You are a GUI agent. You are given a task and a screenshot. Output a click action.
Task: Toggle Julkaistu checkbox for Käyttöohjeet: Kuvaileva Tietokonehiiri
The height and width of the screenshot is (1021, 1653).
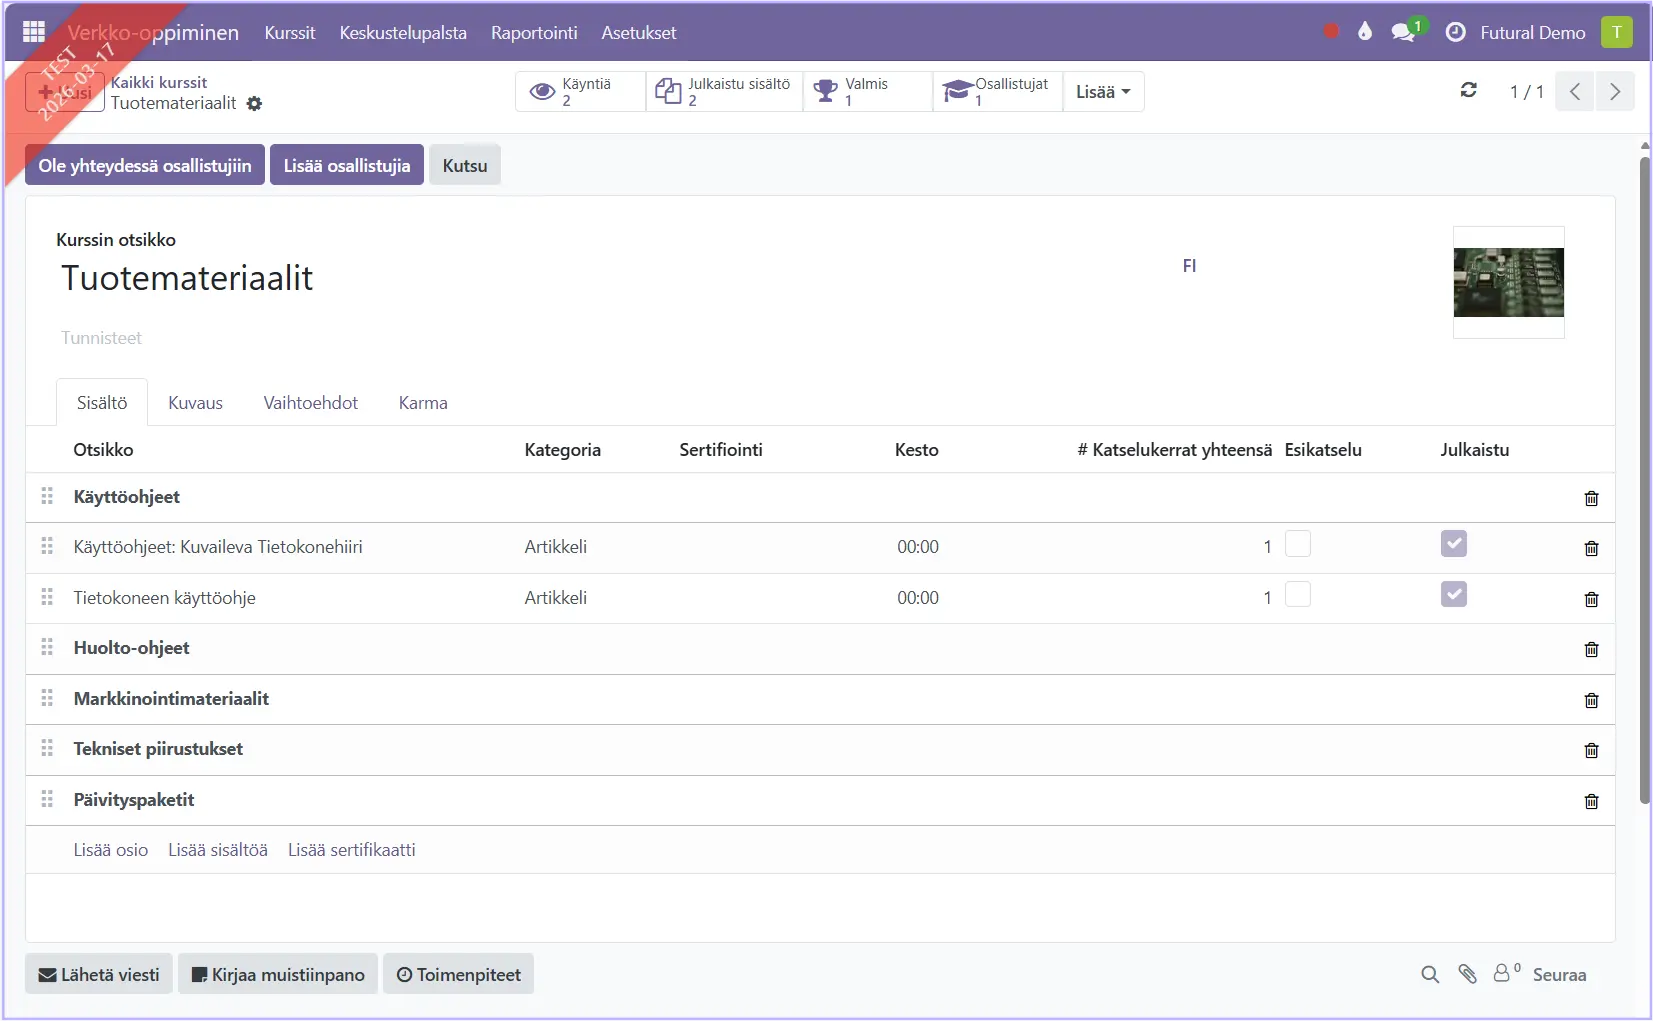pos(1453,544)
